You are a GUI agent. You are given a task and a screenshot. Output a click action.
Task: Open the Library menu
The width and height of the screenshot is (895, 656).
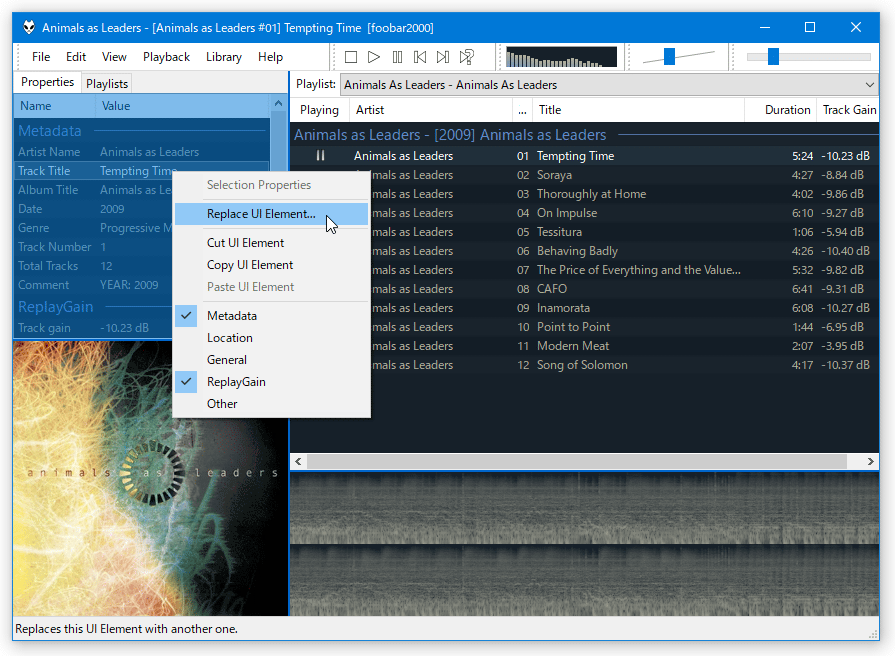[224, 57]
